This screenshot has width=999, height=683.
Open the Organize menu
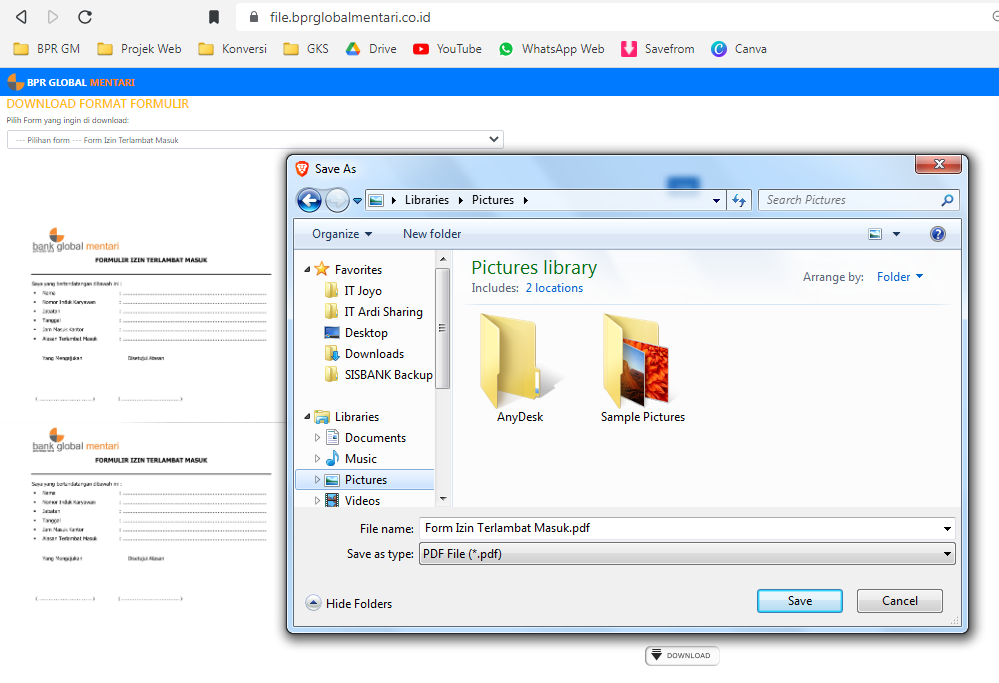pyautogui.click(x=341, y=234)
